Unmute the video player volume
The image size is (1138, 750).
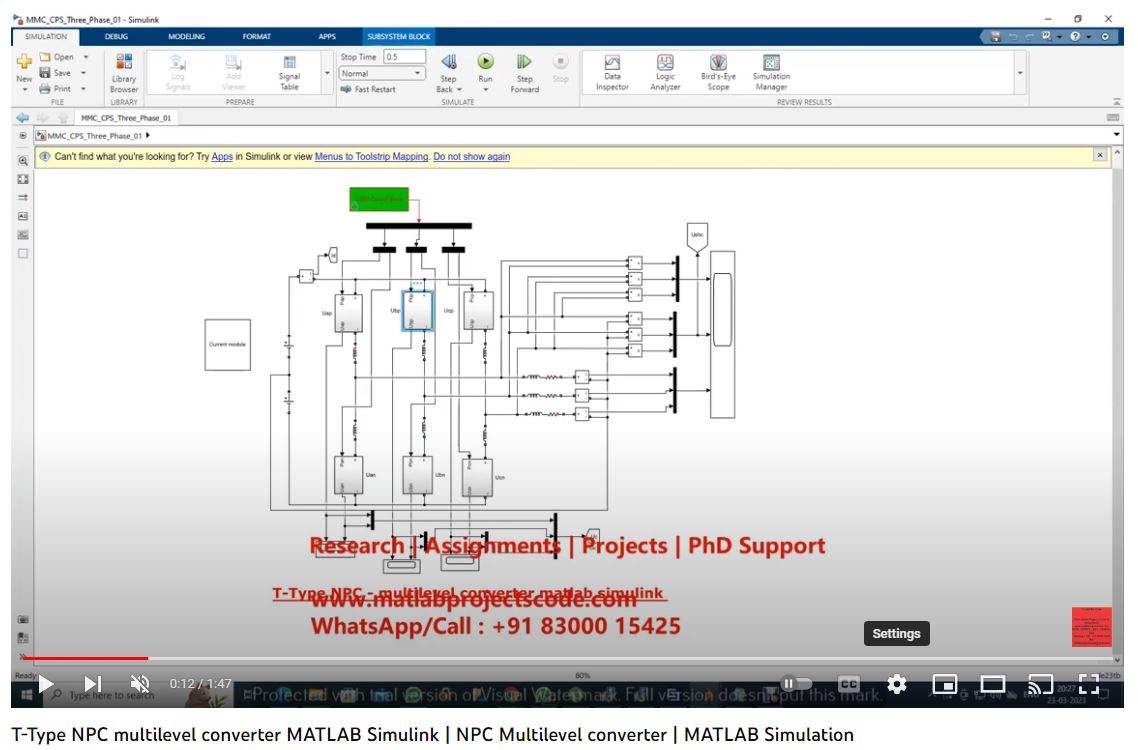tap(140, 684)
